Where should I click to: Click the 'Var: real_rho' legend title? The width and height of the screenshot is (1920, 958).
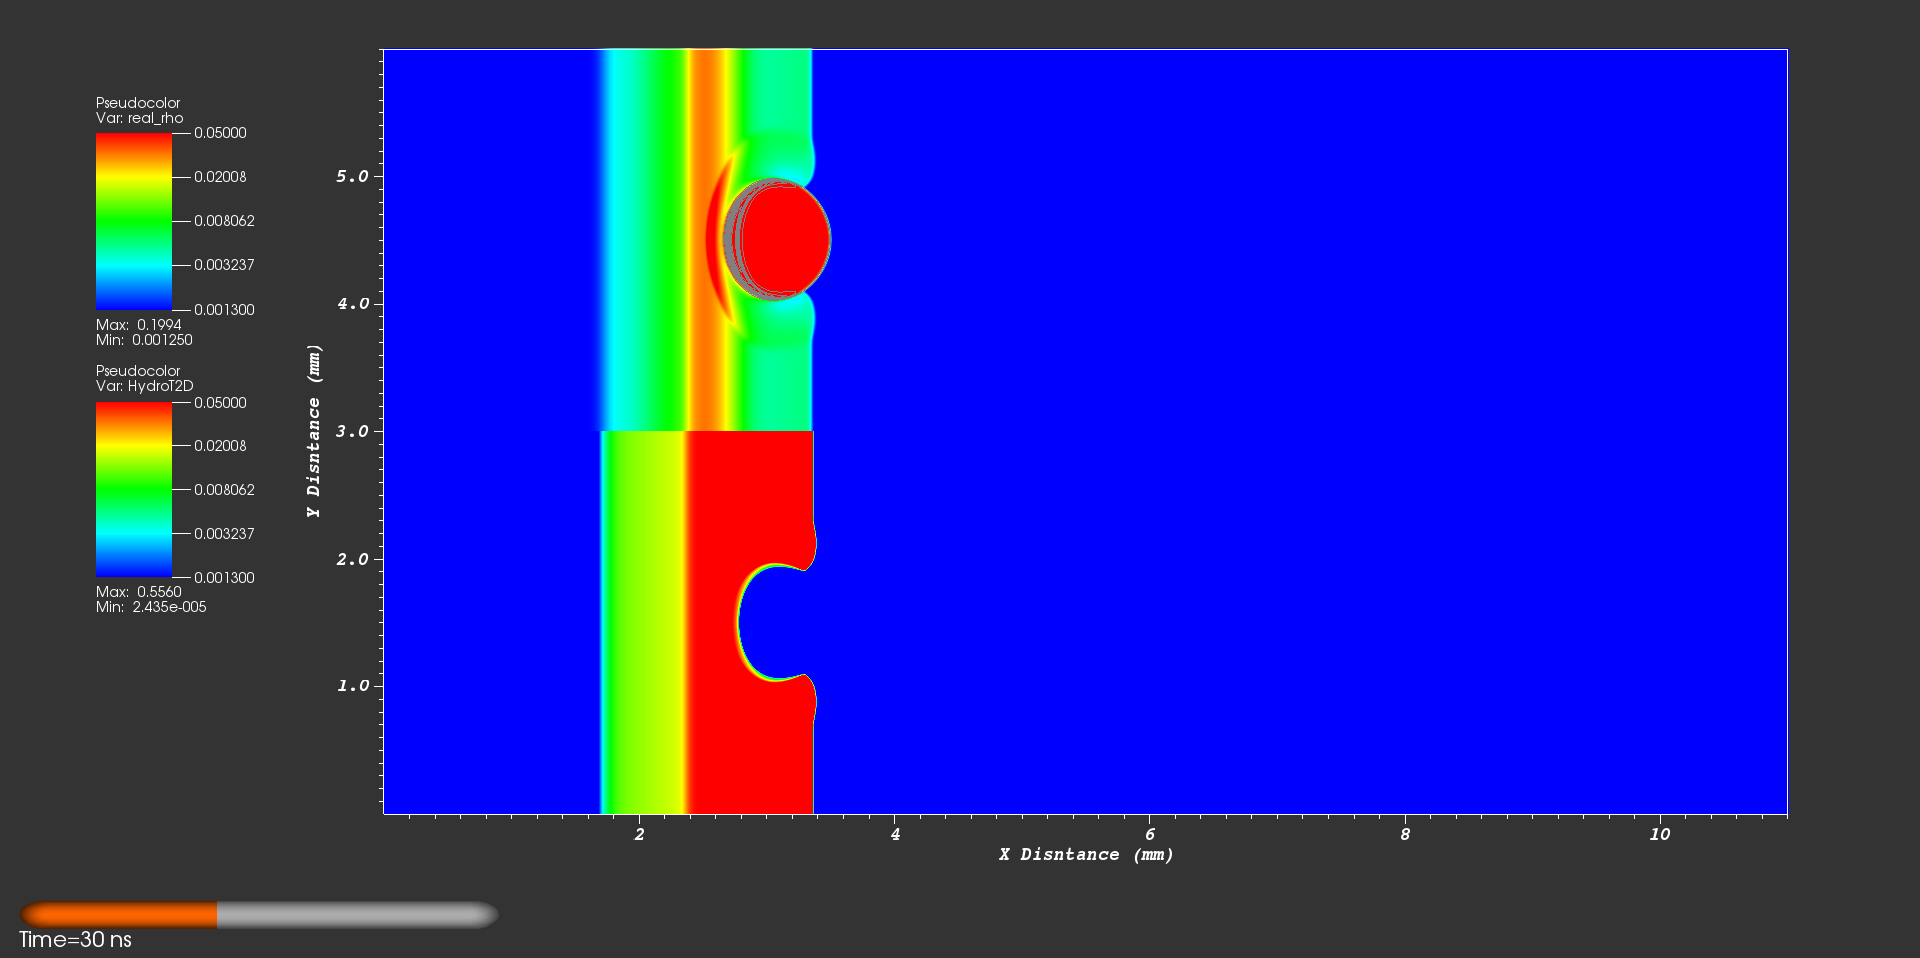tap(140, 118)
